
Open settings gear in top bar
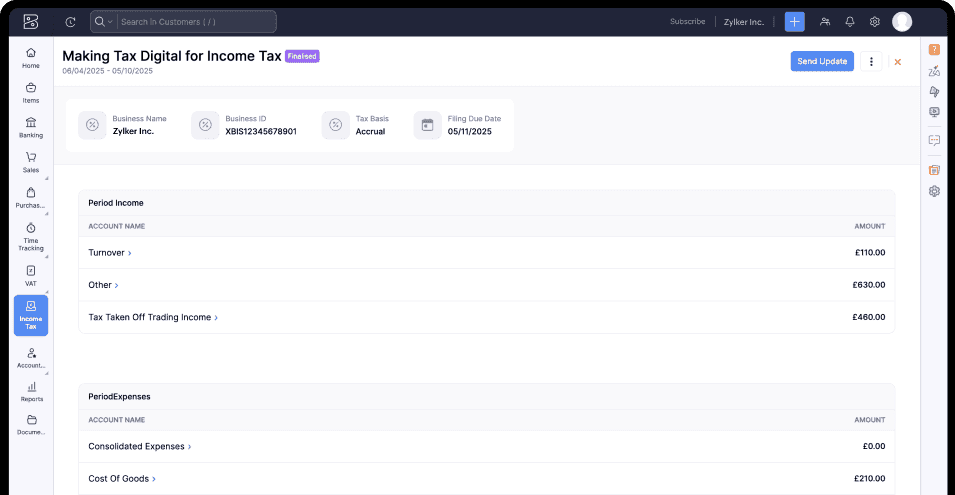coord(875,22)
